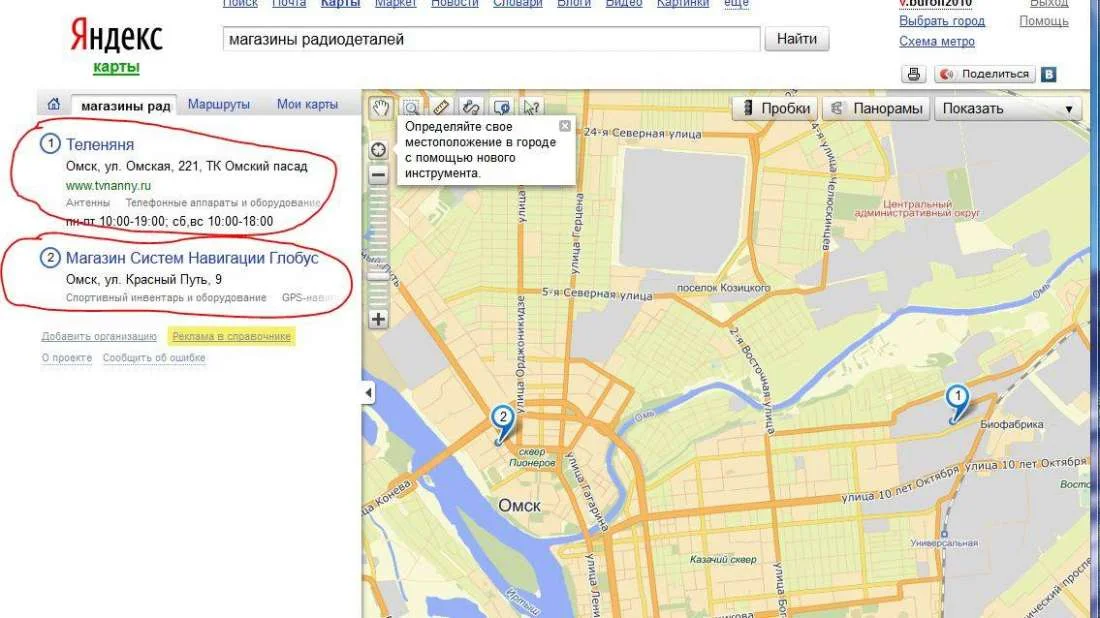The image size is (1100, 618).
Task: Open the Теленяня result
Action: 100,145
